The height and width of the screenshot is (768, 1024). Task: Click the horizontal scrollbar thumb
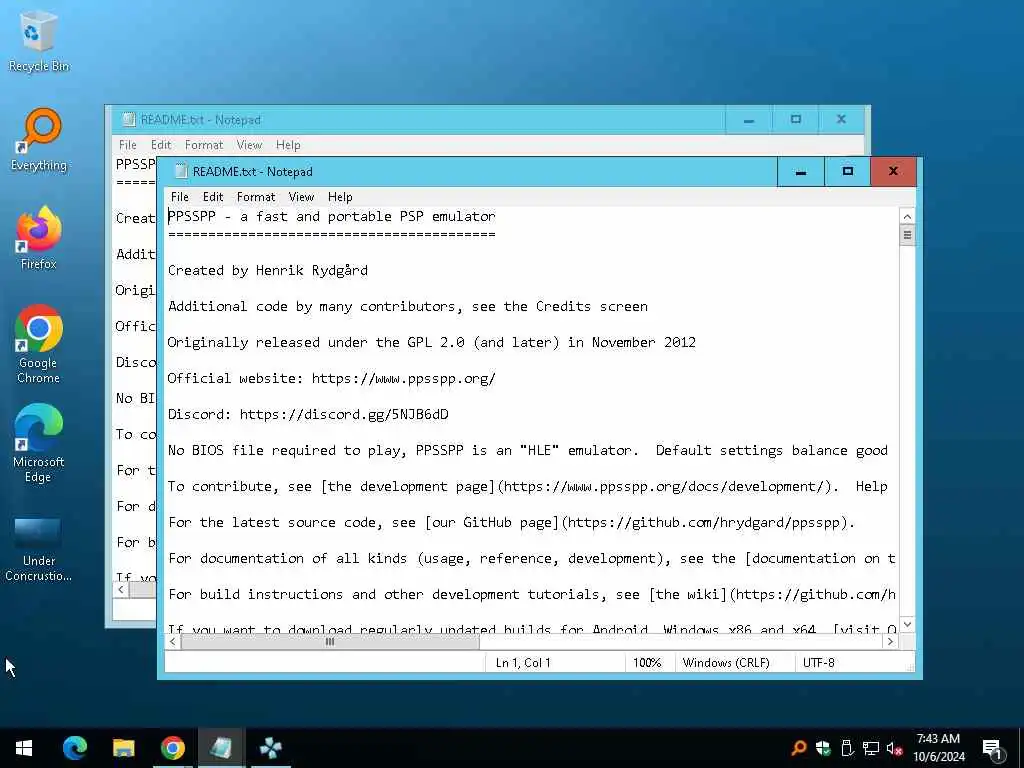(330, 642)
